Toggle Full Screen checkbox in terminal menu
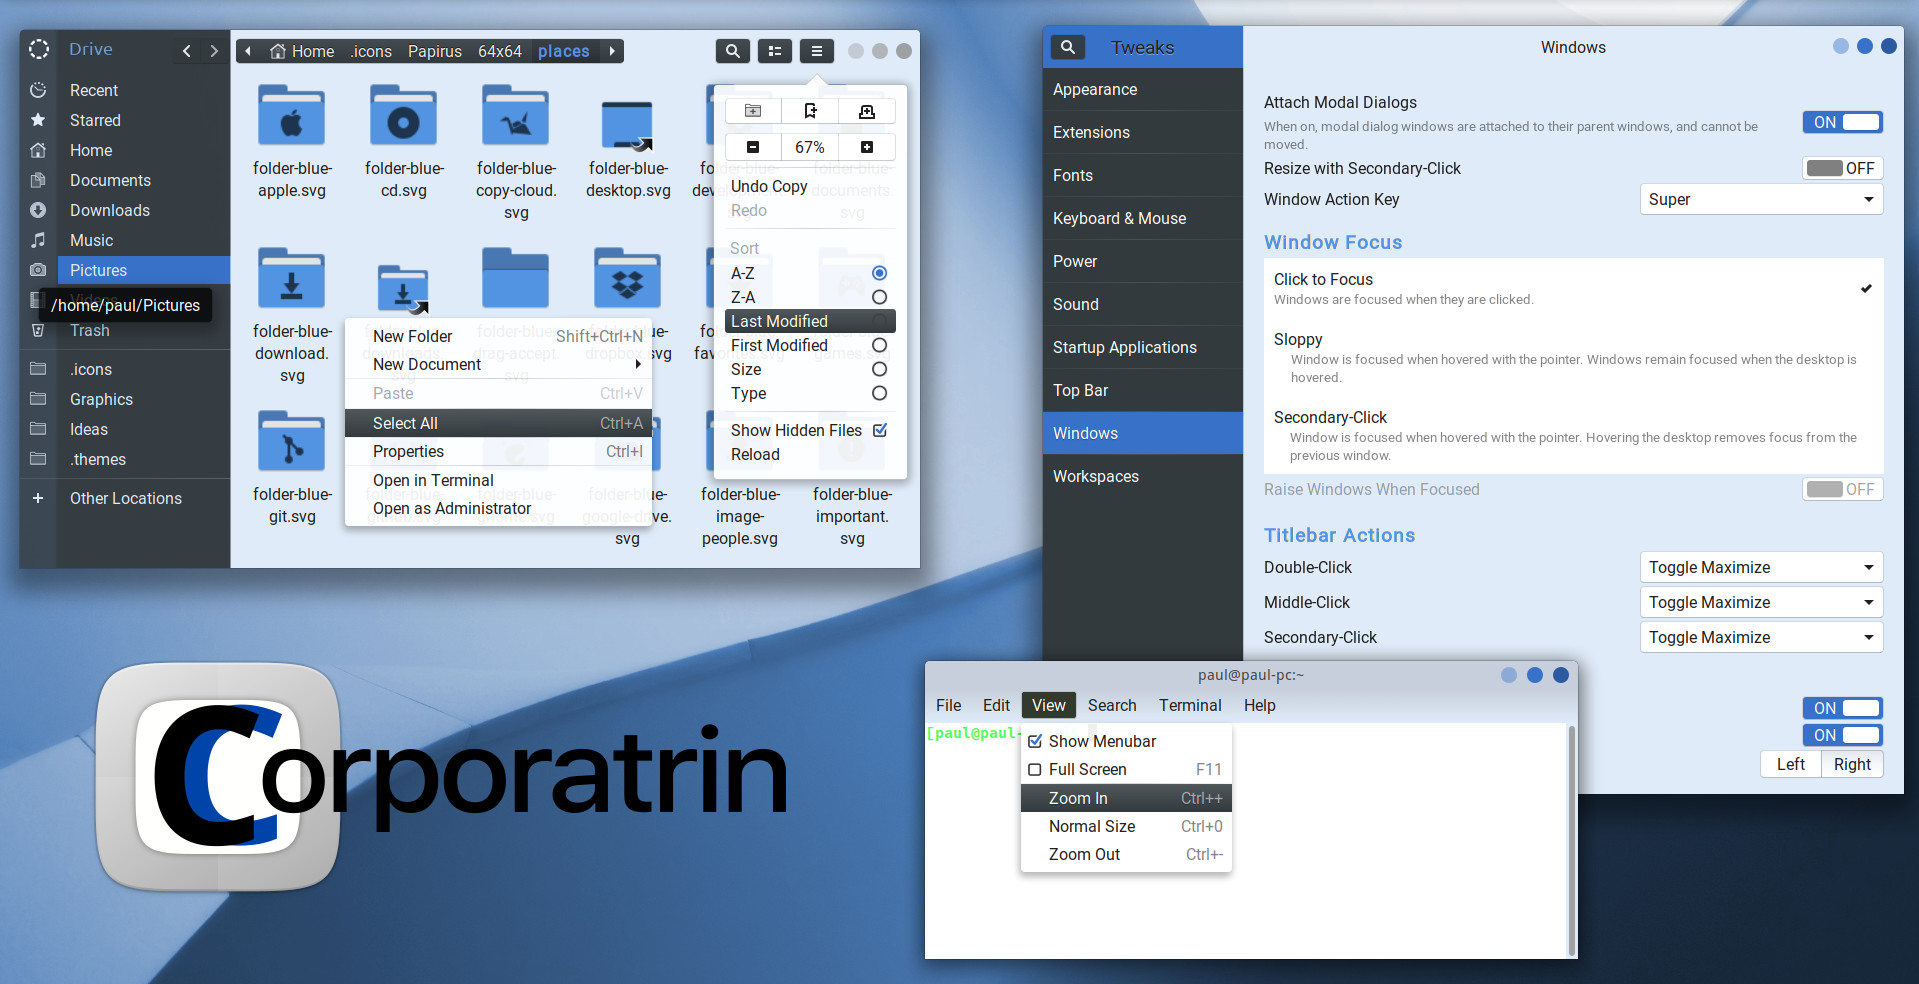Image resolution: width=1919 pixels, height=984 pixels. click(x=1035, y=769)
